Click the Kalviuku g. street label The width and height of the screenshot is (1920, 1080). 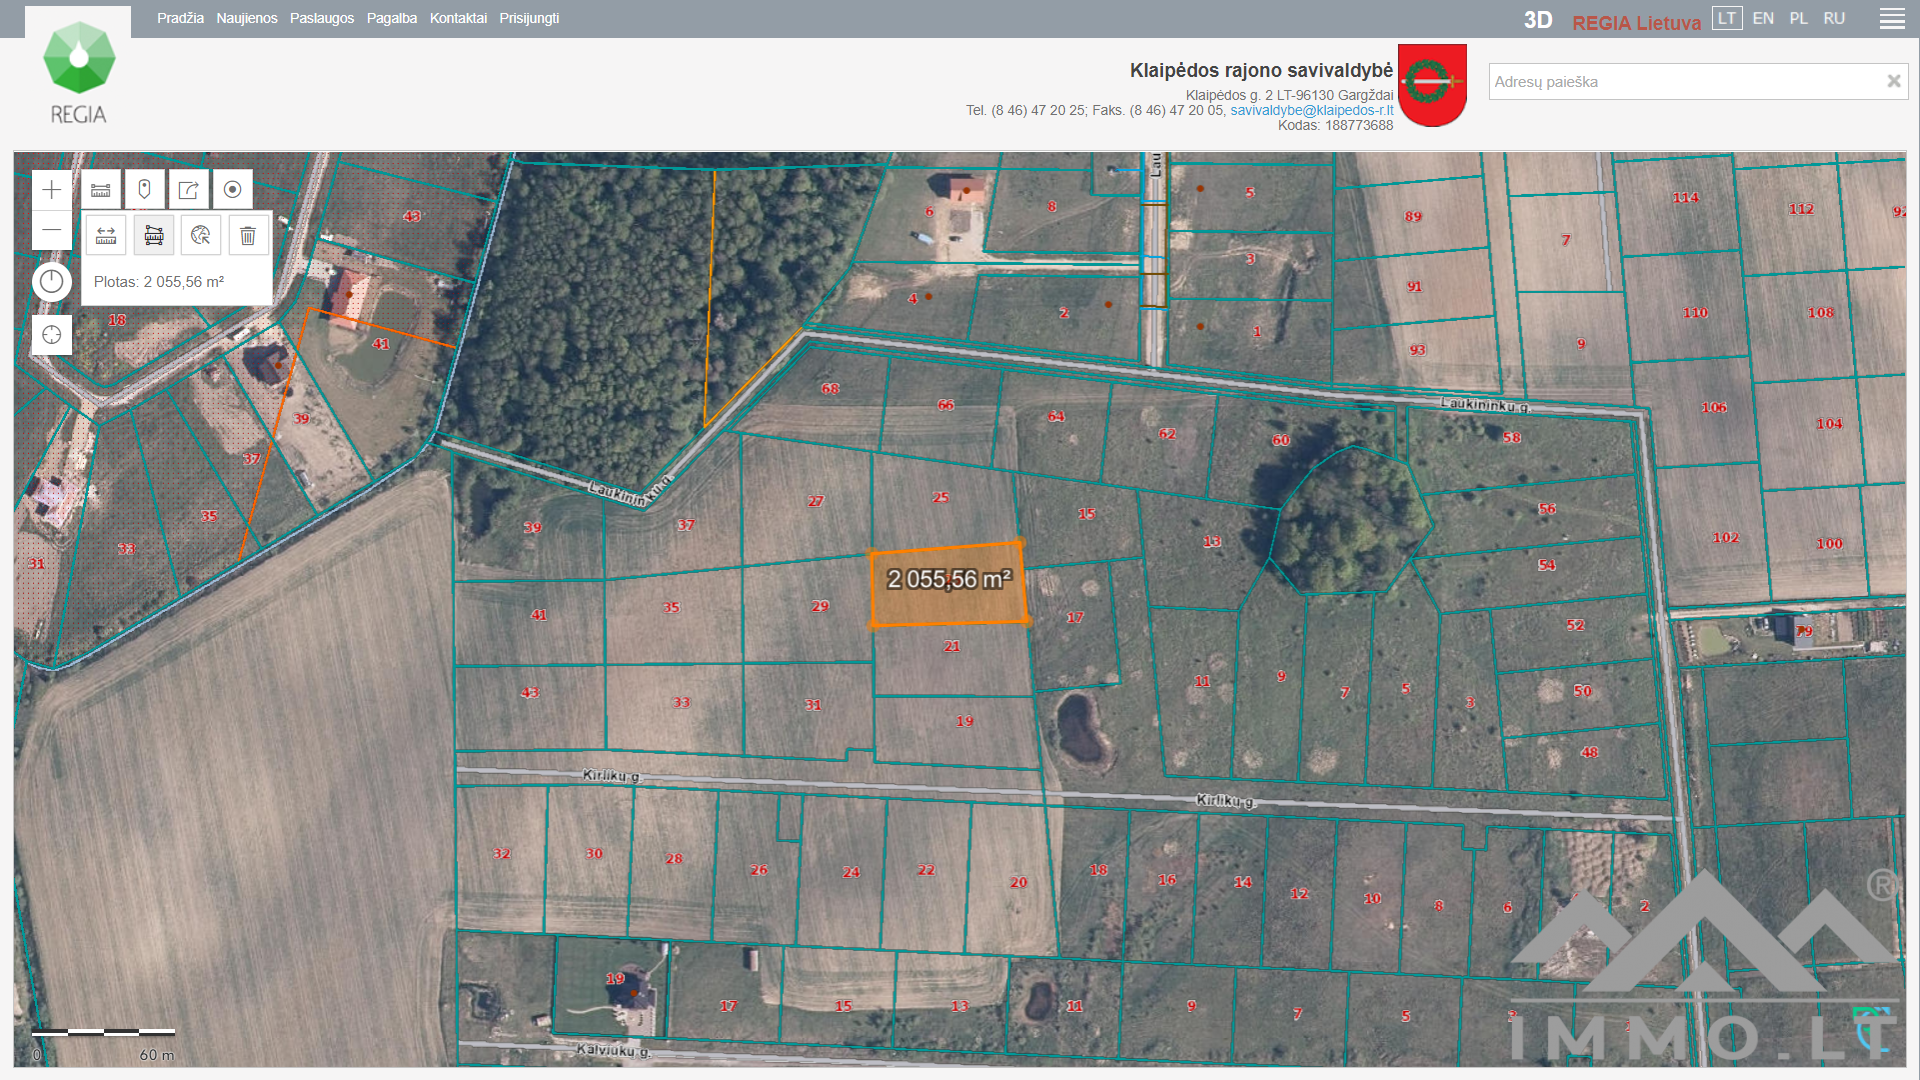(614, 1050)
